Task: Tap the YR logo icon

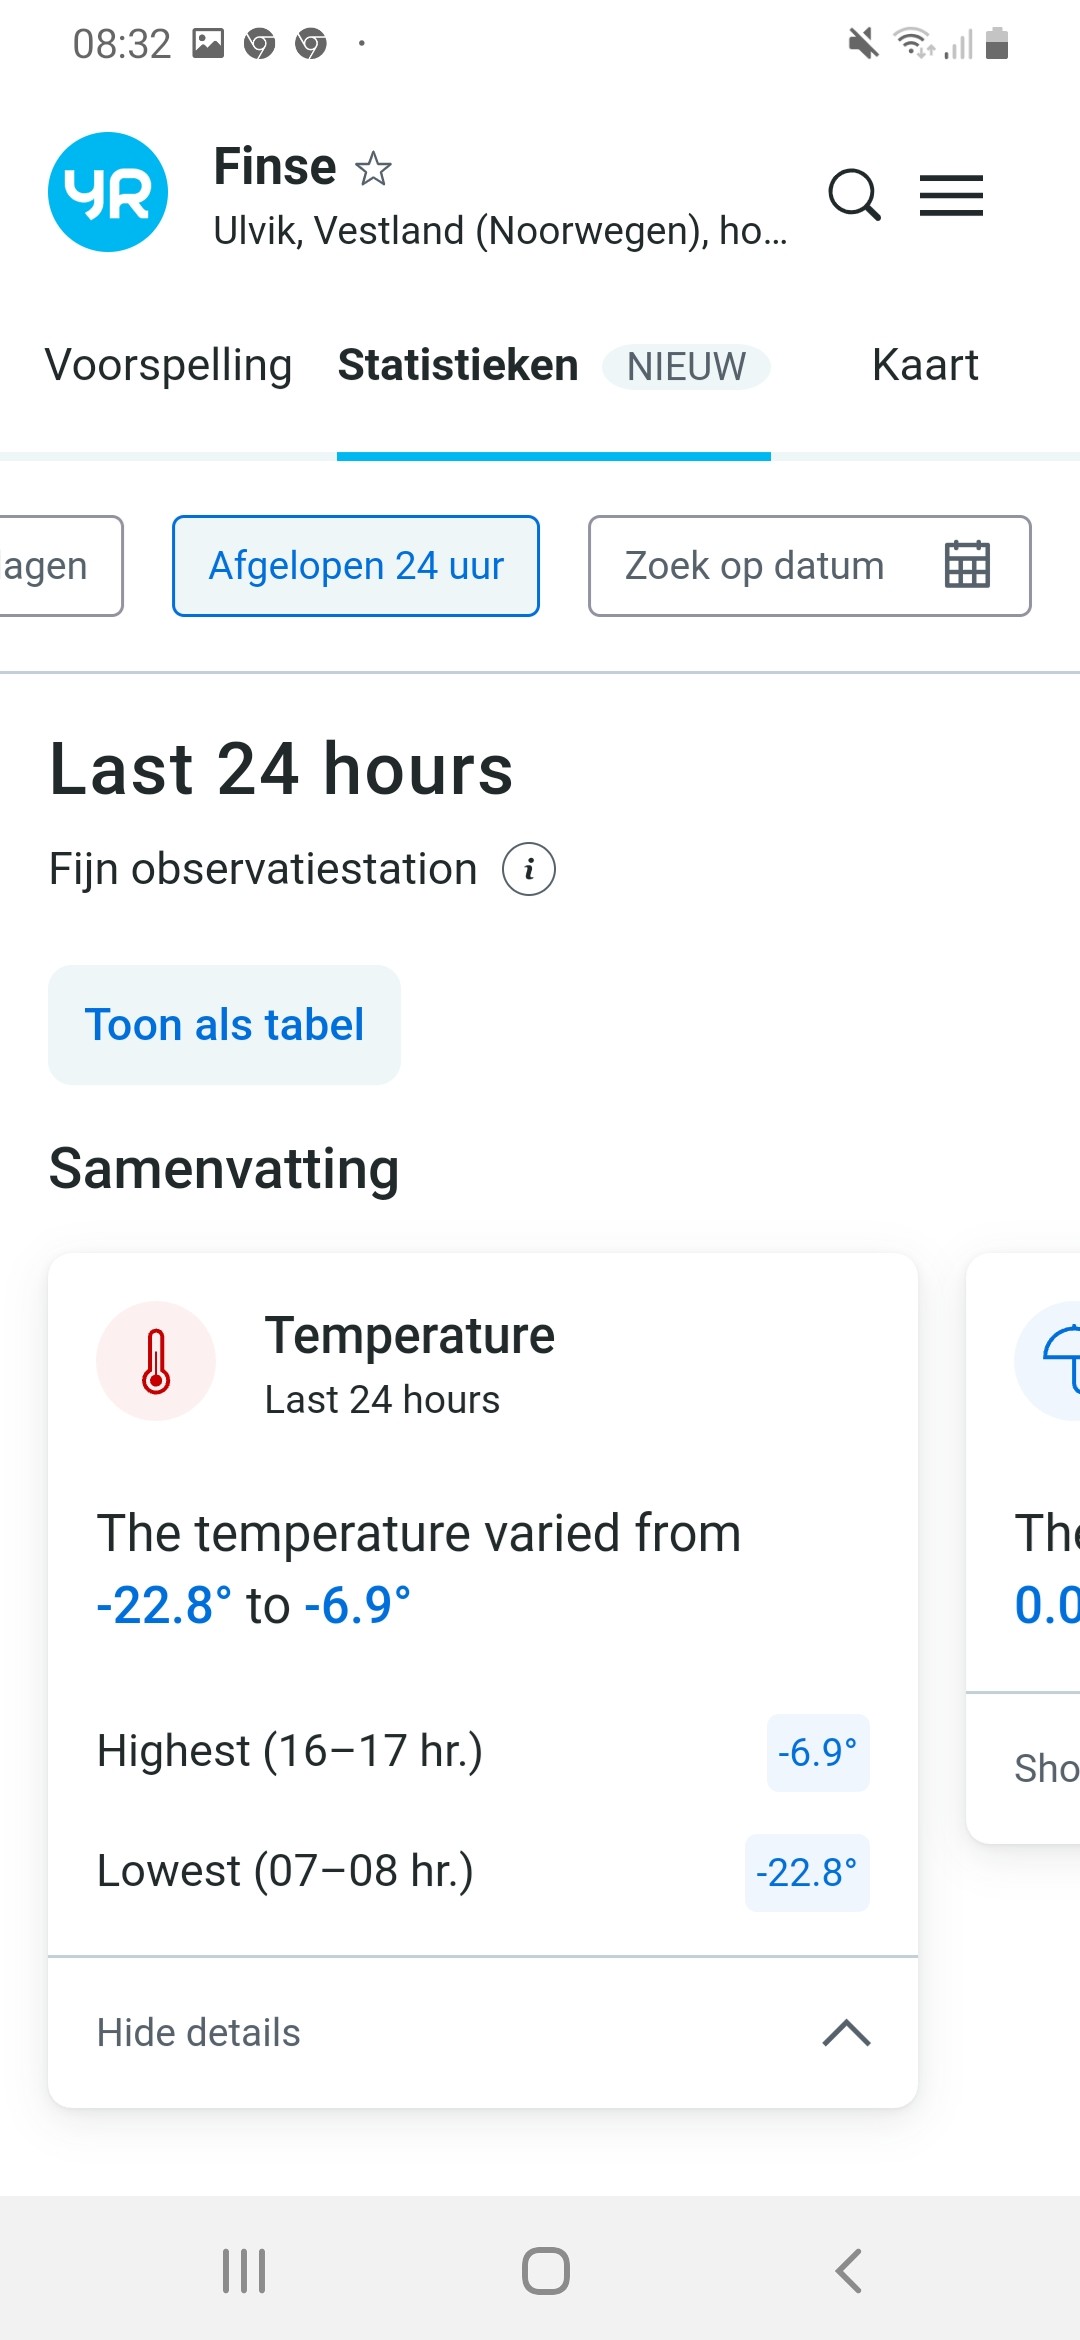Action: pos(108,192)
